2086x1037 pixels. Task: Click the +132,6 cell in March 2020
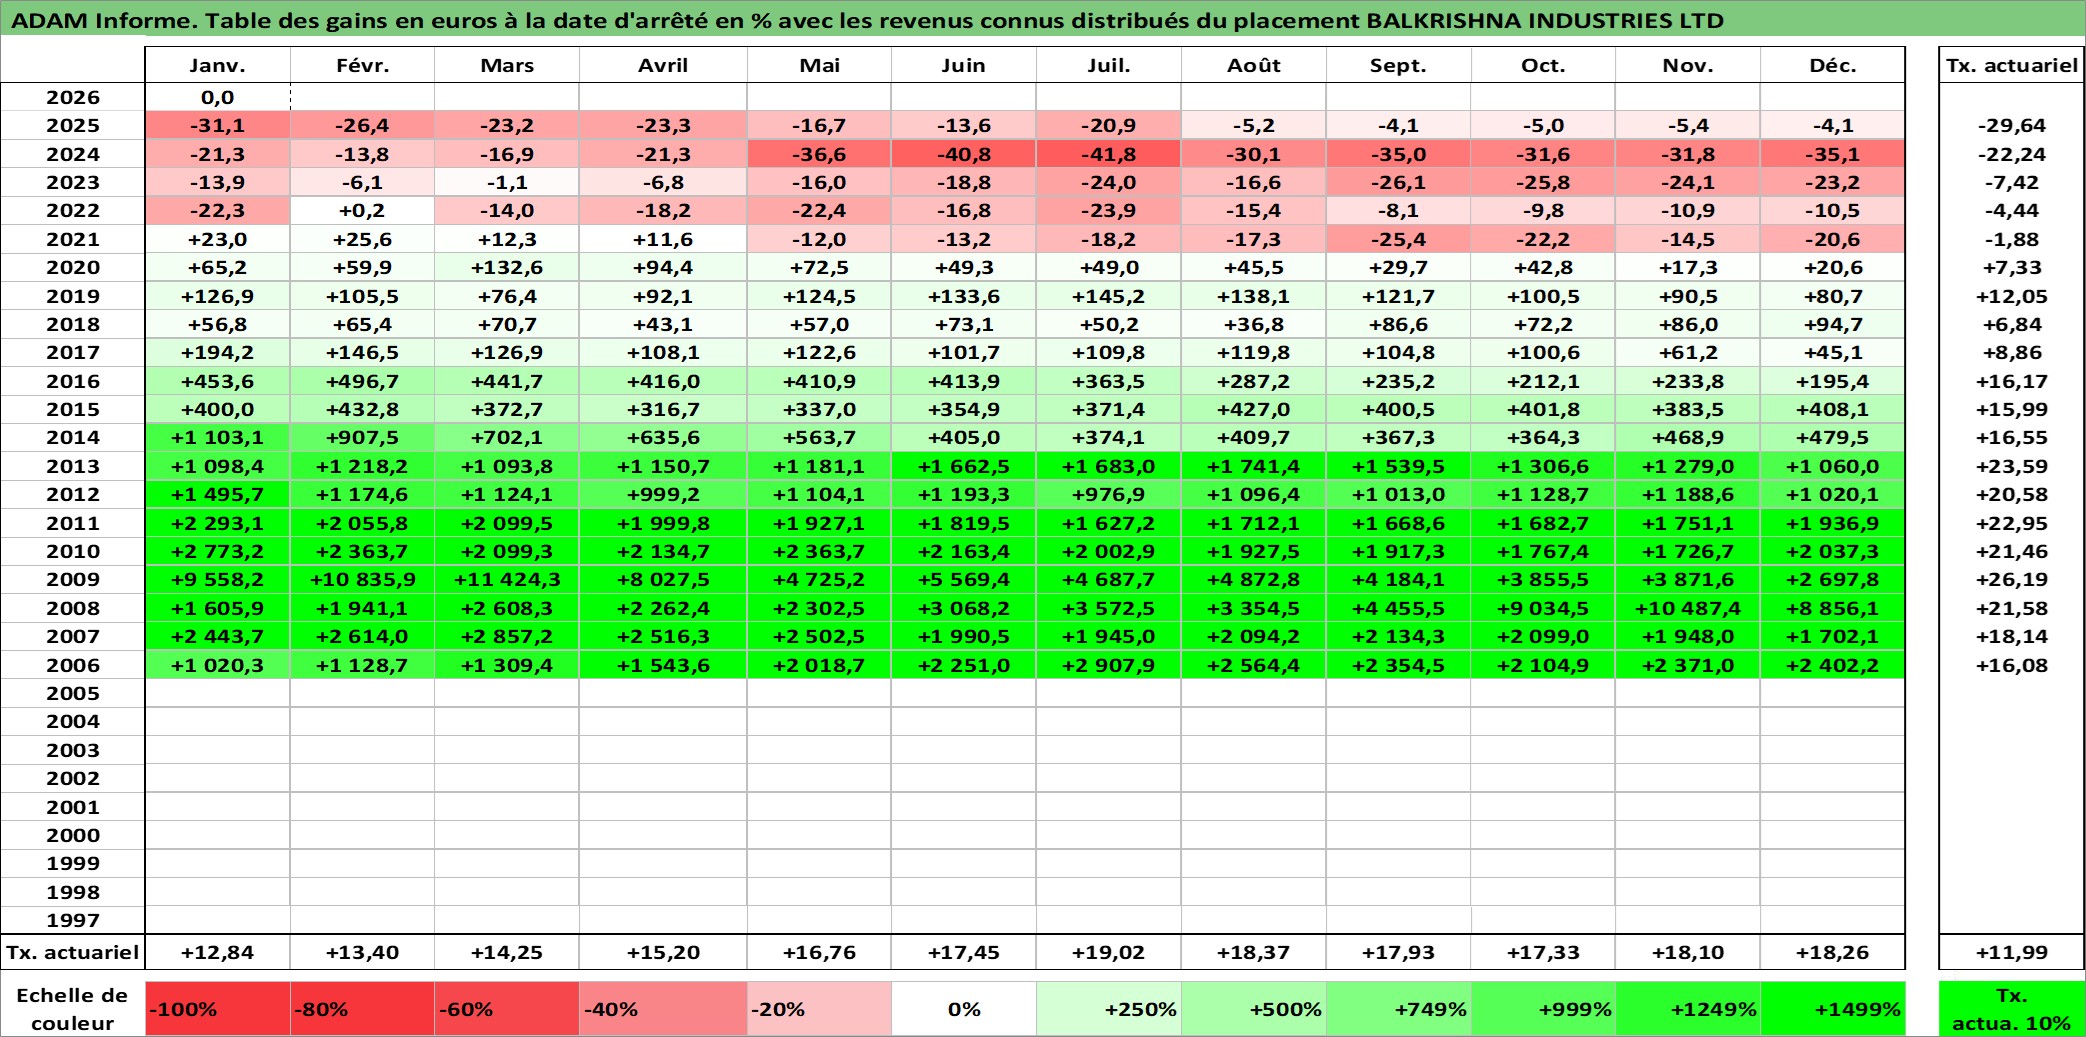507,267
